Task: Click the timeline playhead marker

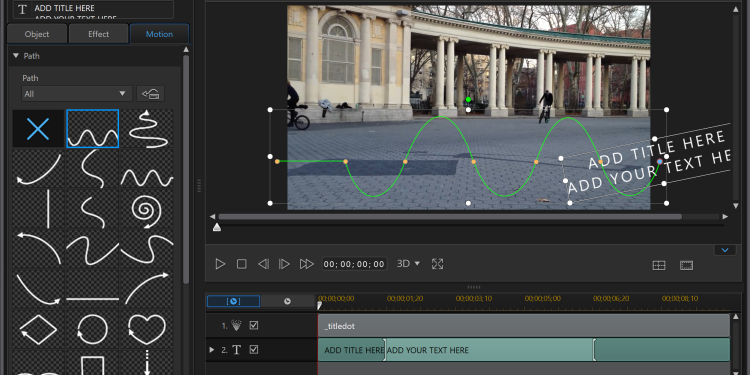Action: (x=320, y=305)
